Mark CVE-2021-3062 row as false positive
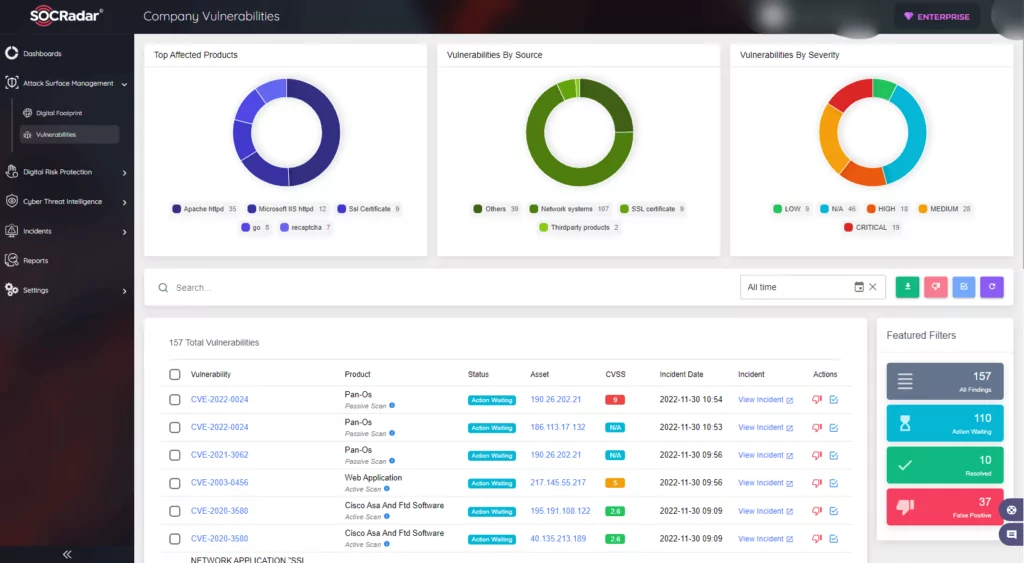Image resolution: width=1024 pixels, height=563 pixels. (x=816, y=455)
